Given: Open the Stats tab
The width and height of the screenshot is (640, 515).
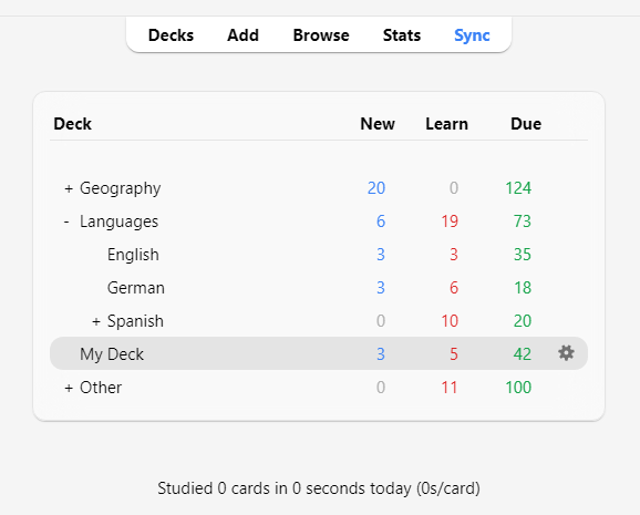Looking at the screenshot, I should tap(402, 35).
